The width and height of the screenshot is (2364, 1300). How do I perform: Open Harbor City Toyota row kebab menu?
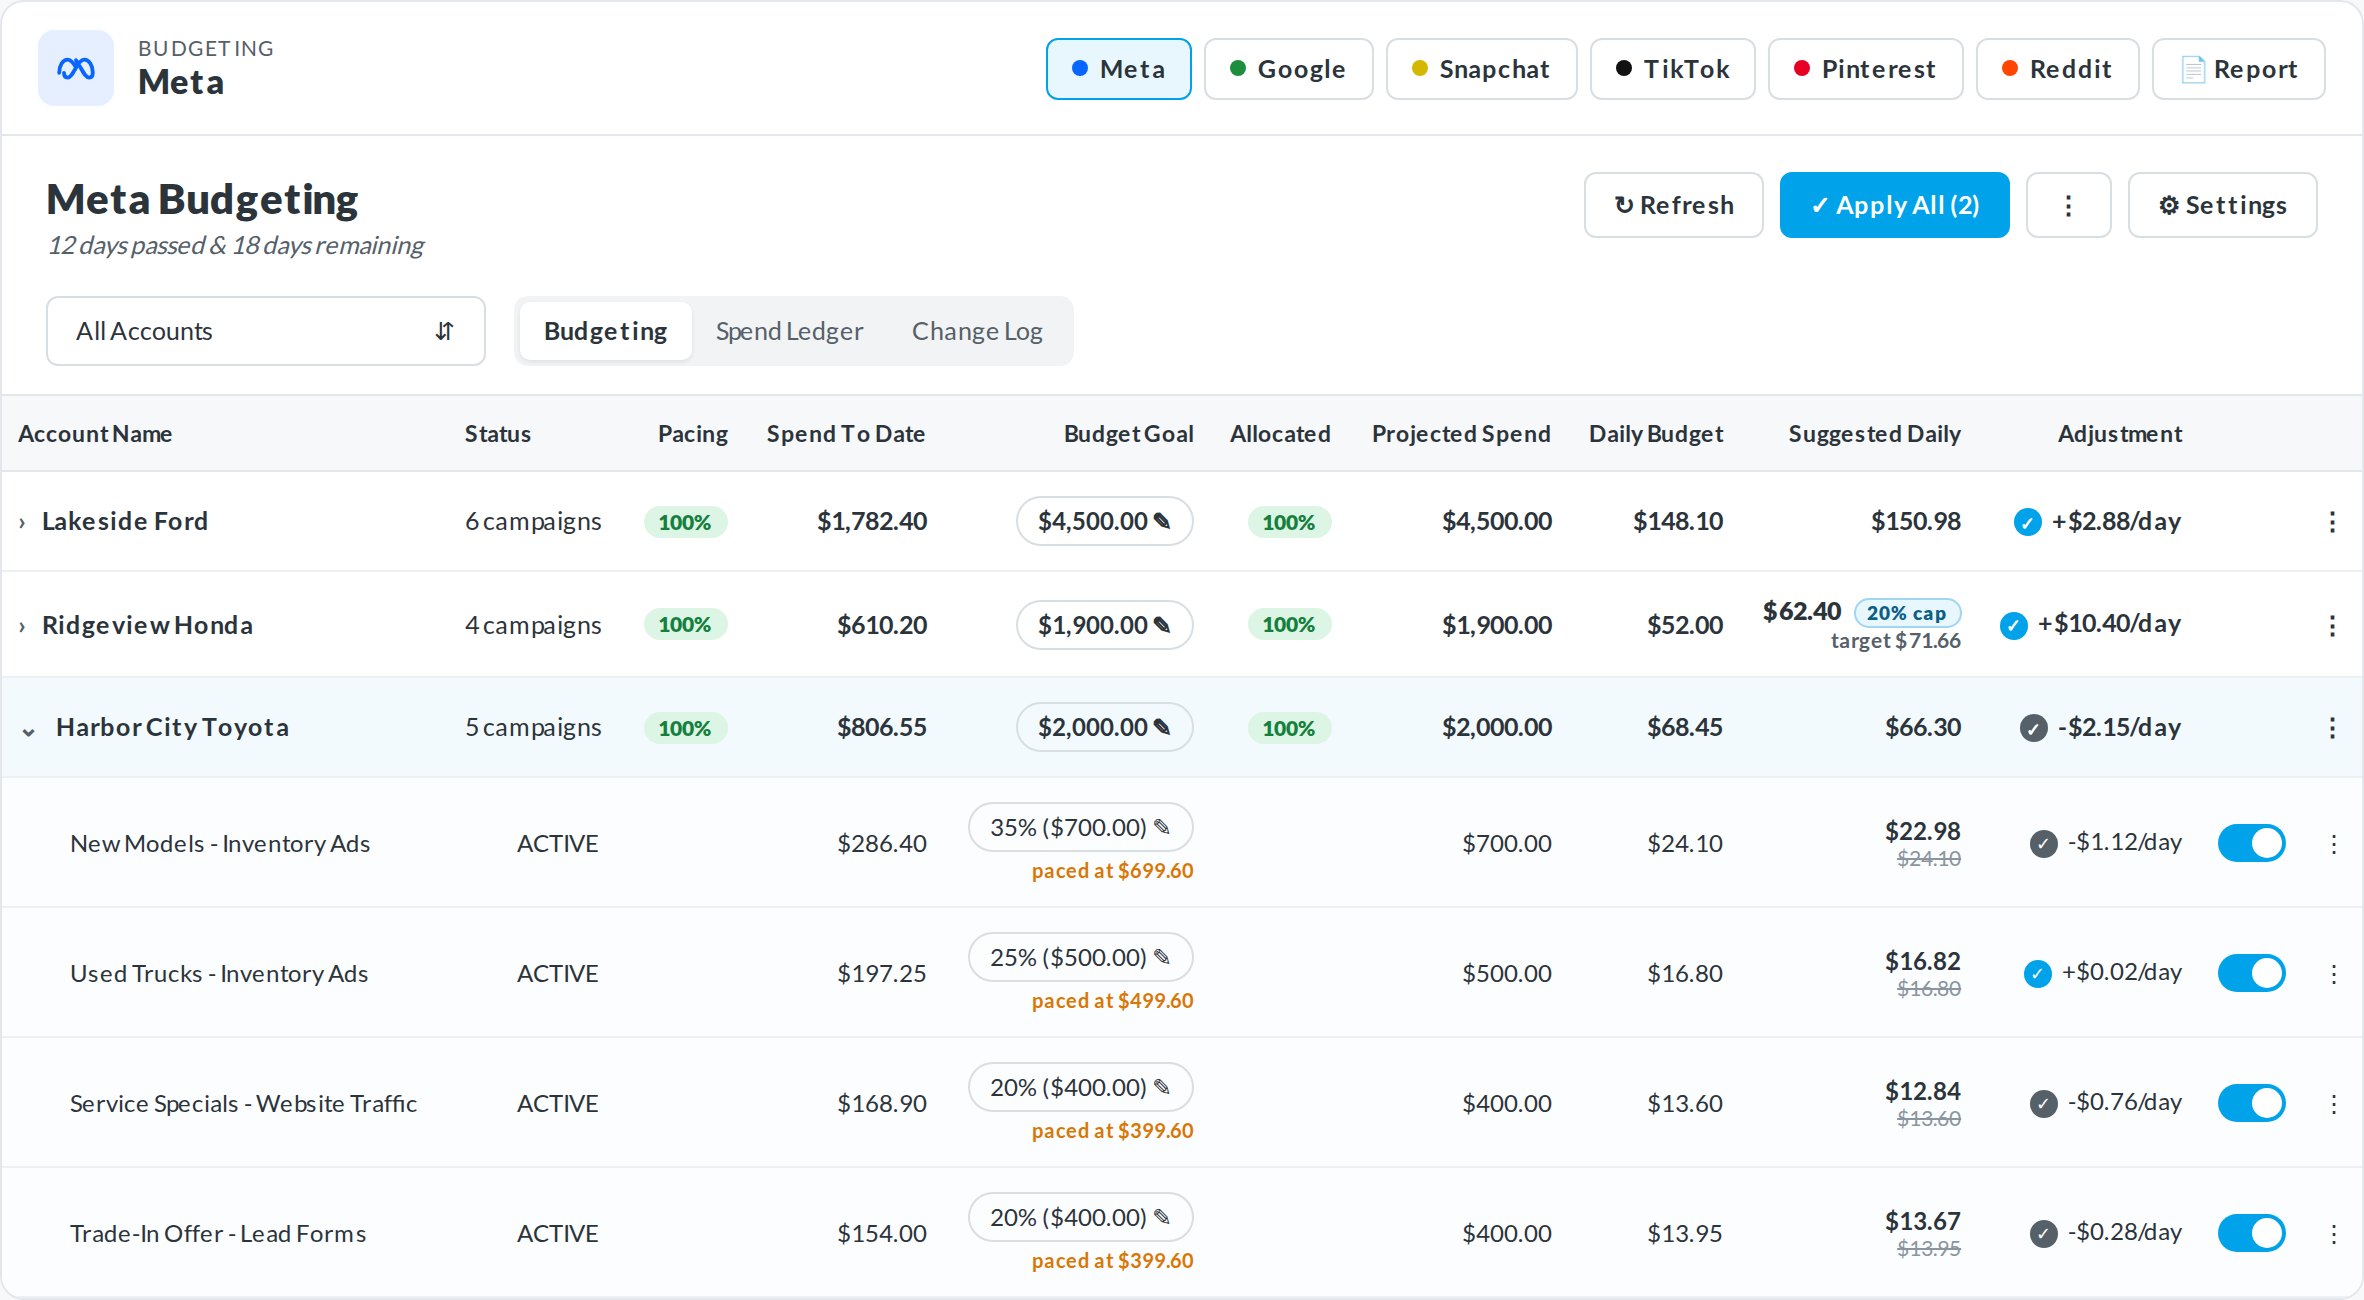coord(2332,728)
